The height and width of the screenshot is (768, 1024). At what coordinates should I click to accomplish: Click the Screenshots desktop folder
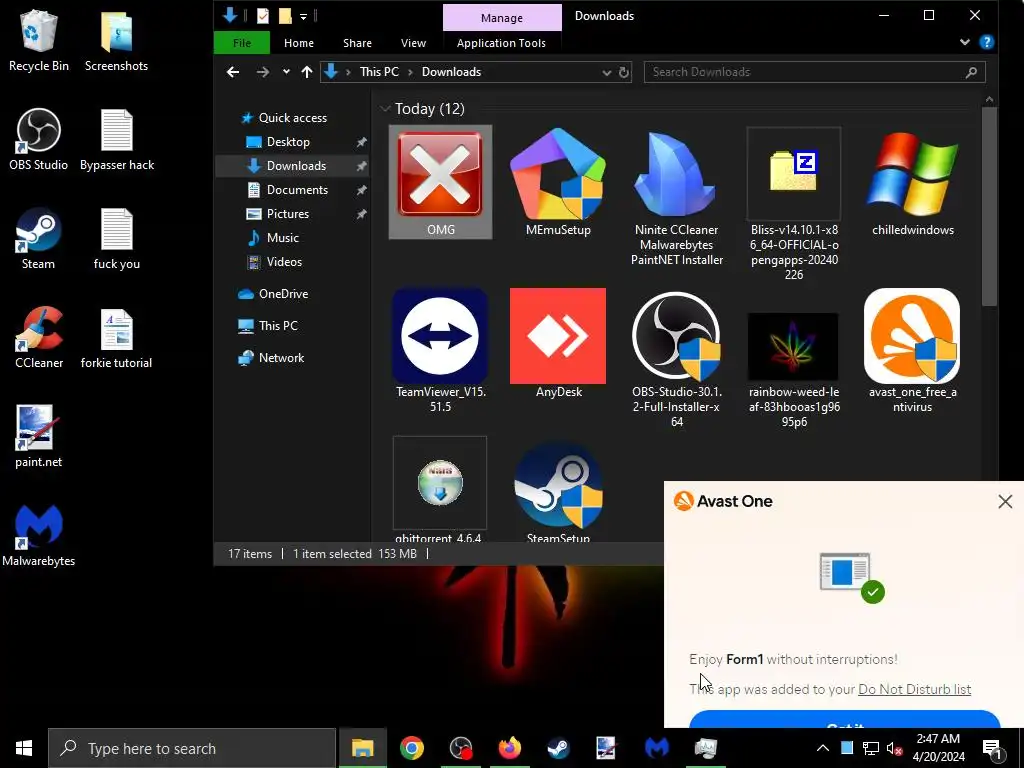coord(116,40)
